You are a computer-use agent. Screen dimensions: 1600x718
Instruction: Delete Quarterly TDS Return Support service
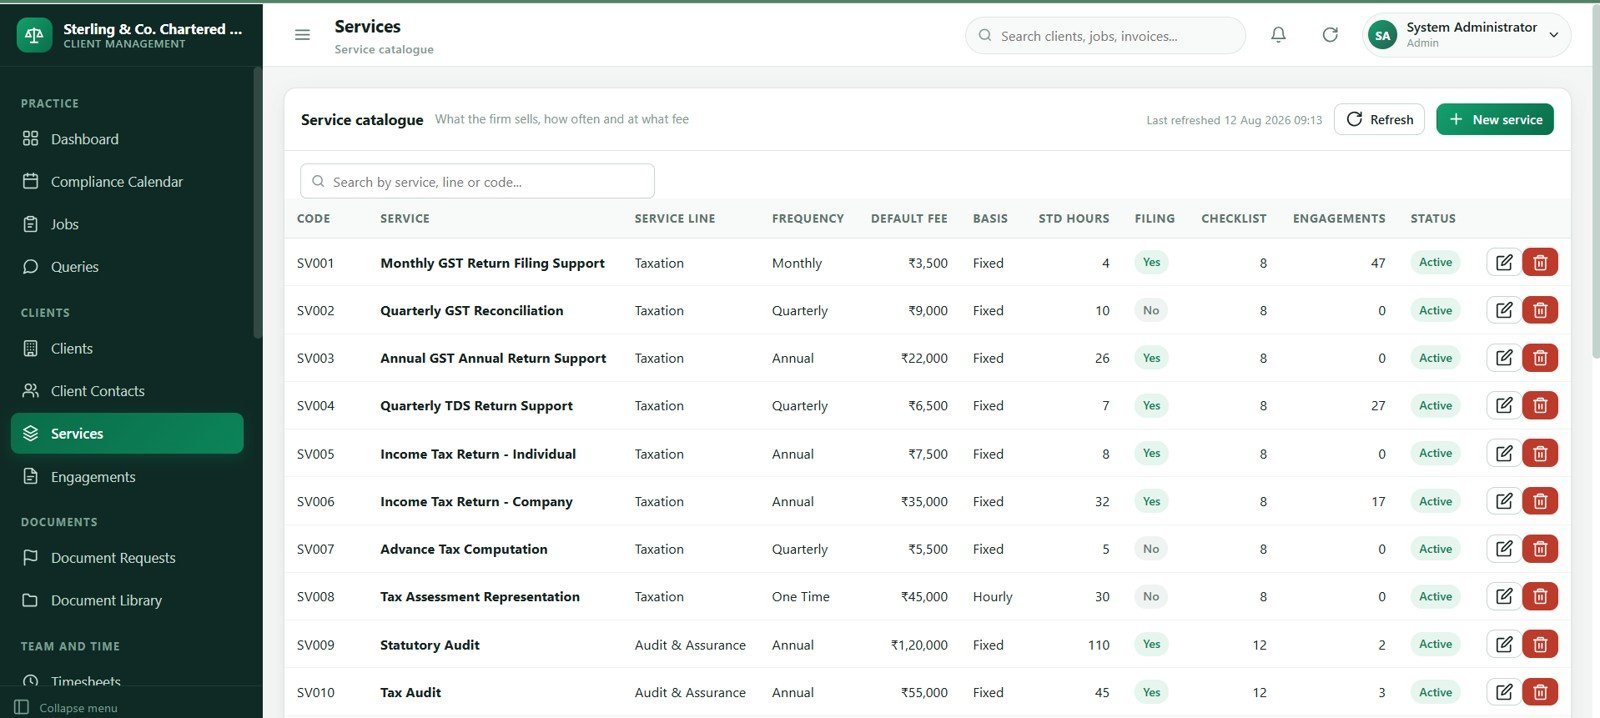1540,405
